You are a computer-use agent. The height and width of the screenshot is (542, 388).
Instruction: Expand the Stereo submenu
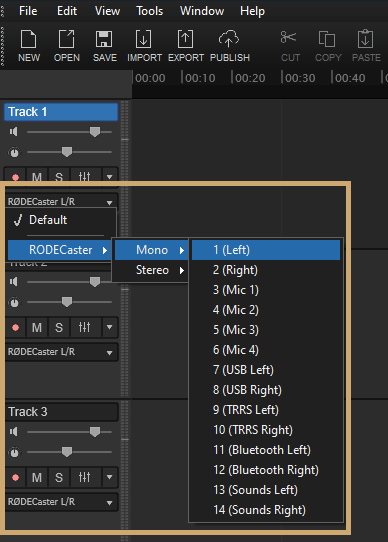coord(151,270)
